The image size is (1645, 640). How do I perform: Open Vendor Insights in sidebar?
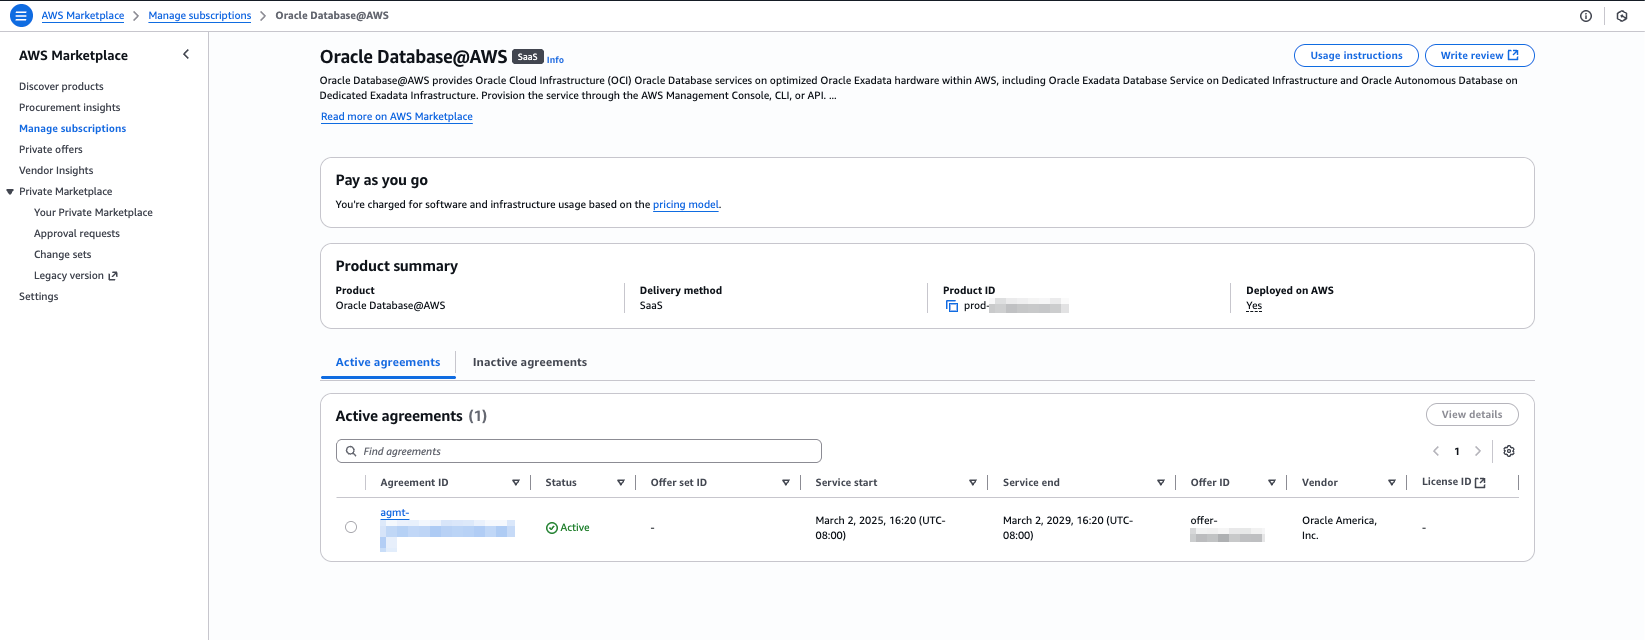pyautogui.click(x=56, y=171)
